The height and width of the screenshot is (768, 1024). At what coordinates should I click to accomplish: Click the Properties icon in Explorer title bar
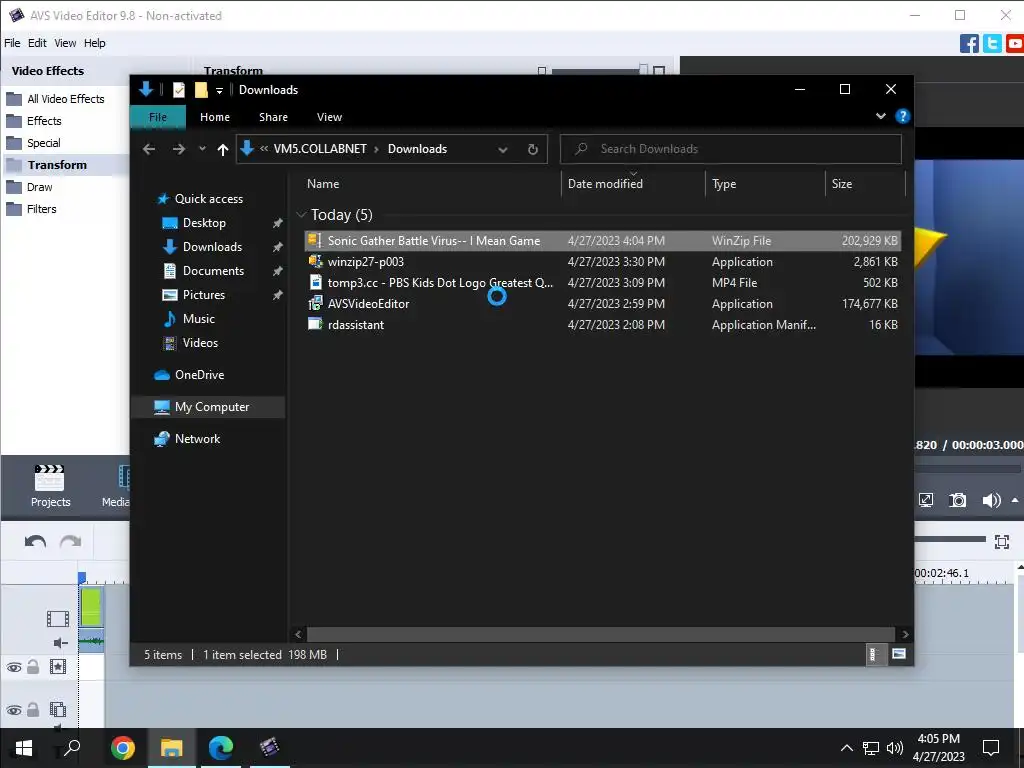(178, 89)
